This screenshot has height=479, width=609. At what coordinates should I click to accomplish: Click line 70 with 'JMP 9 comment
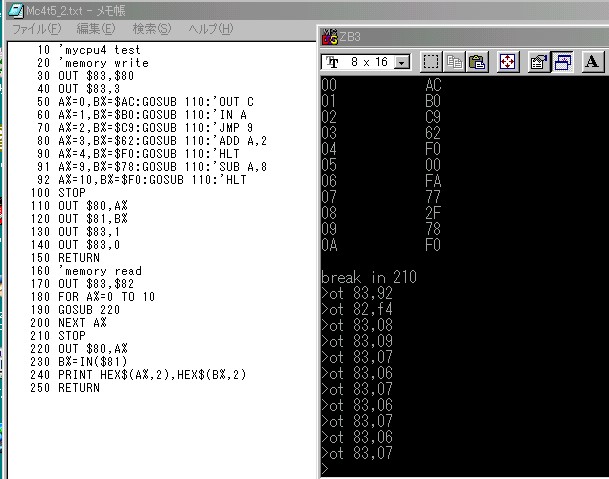(x=145, y=128)
